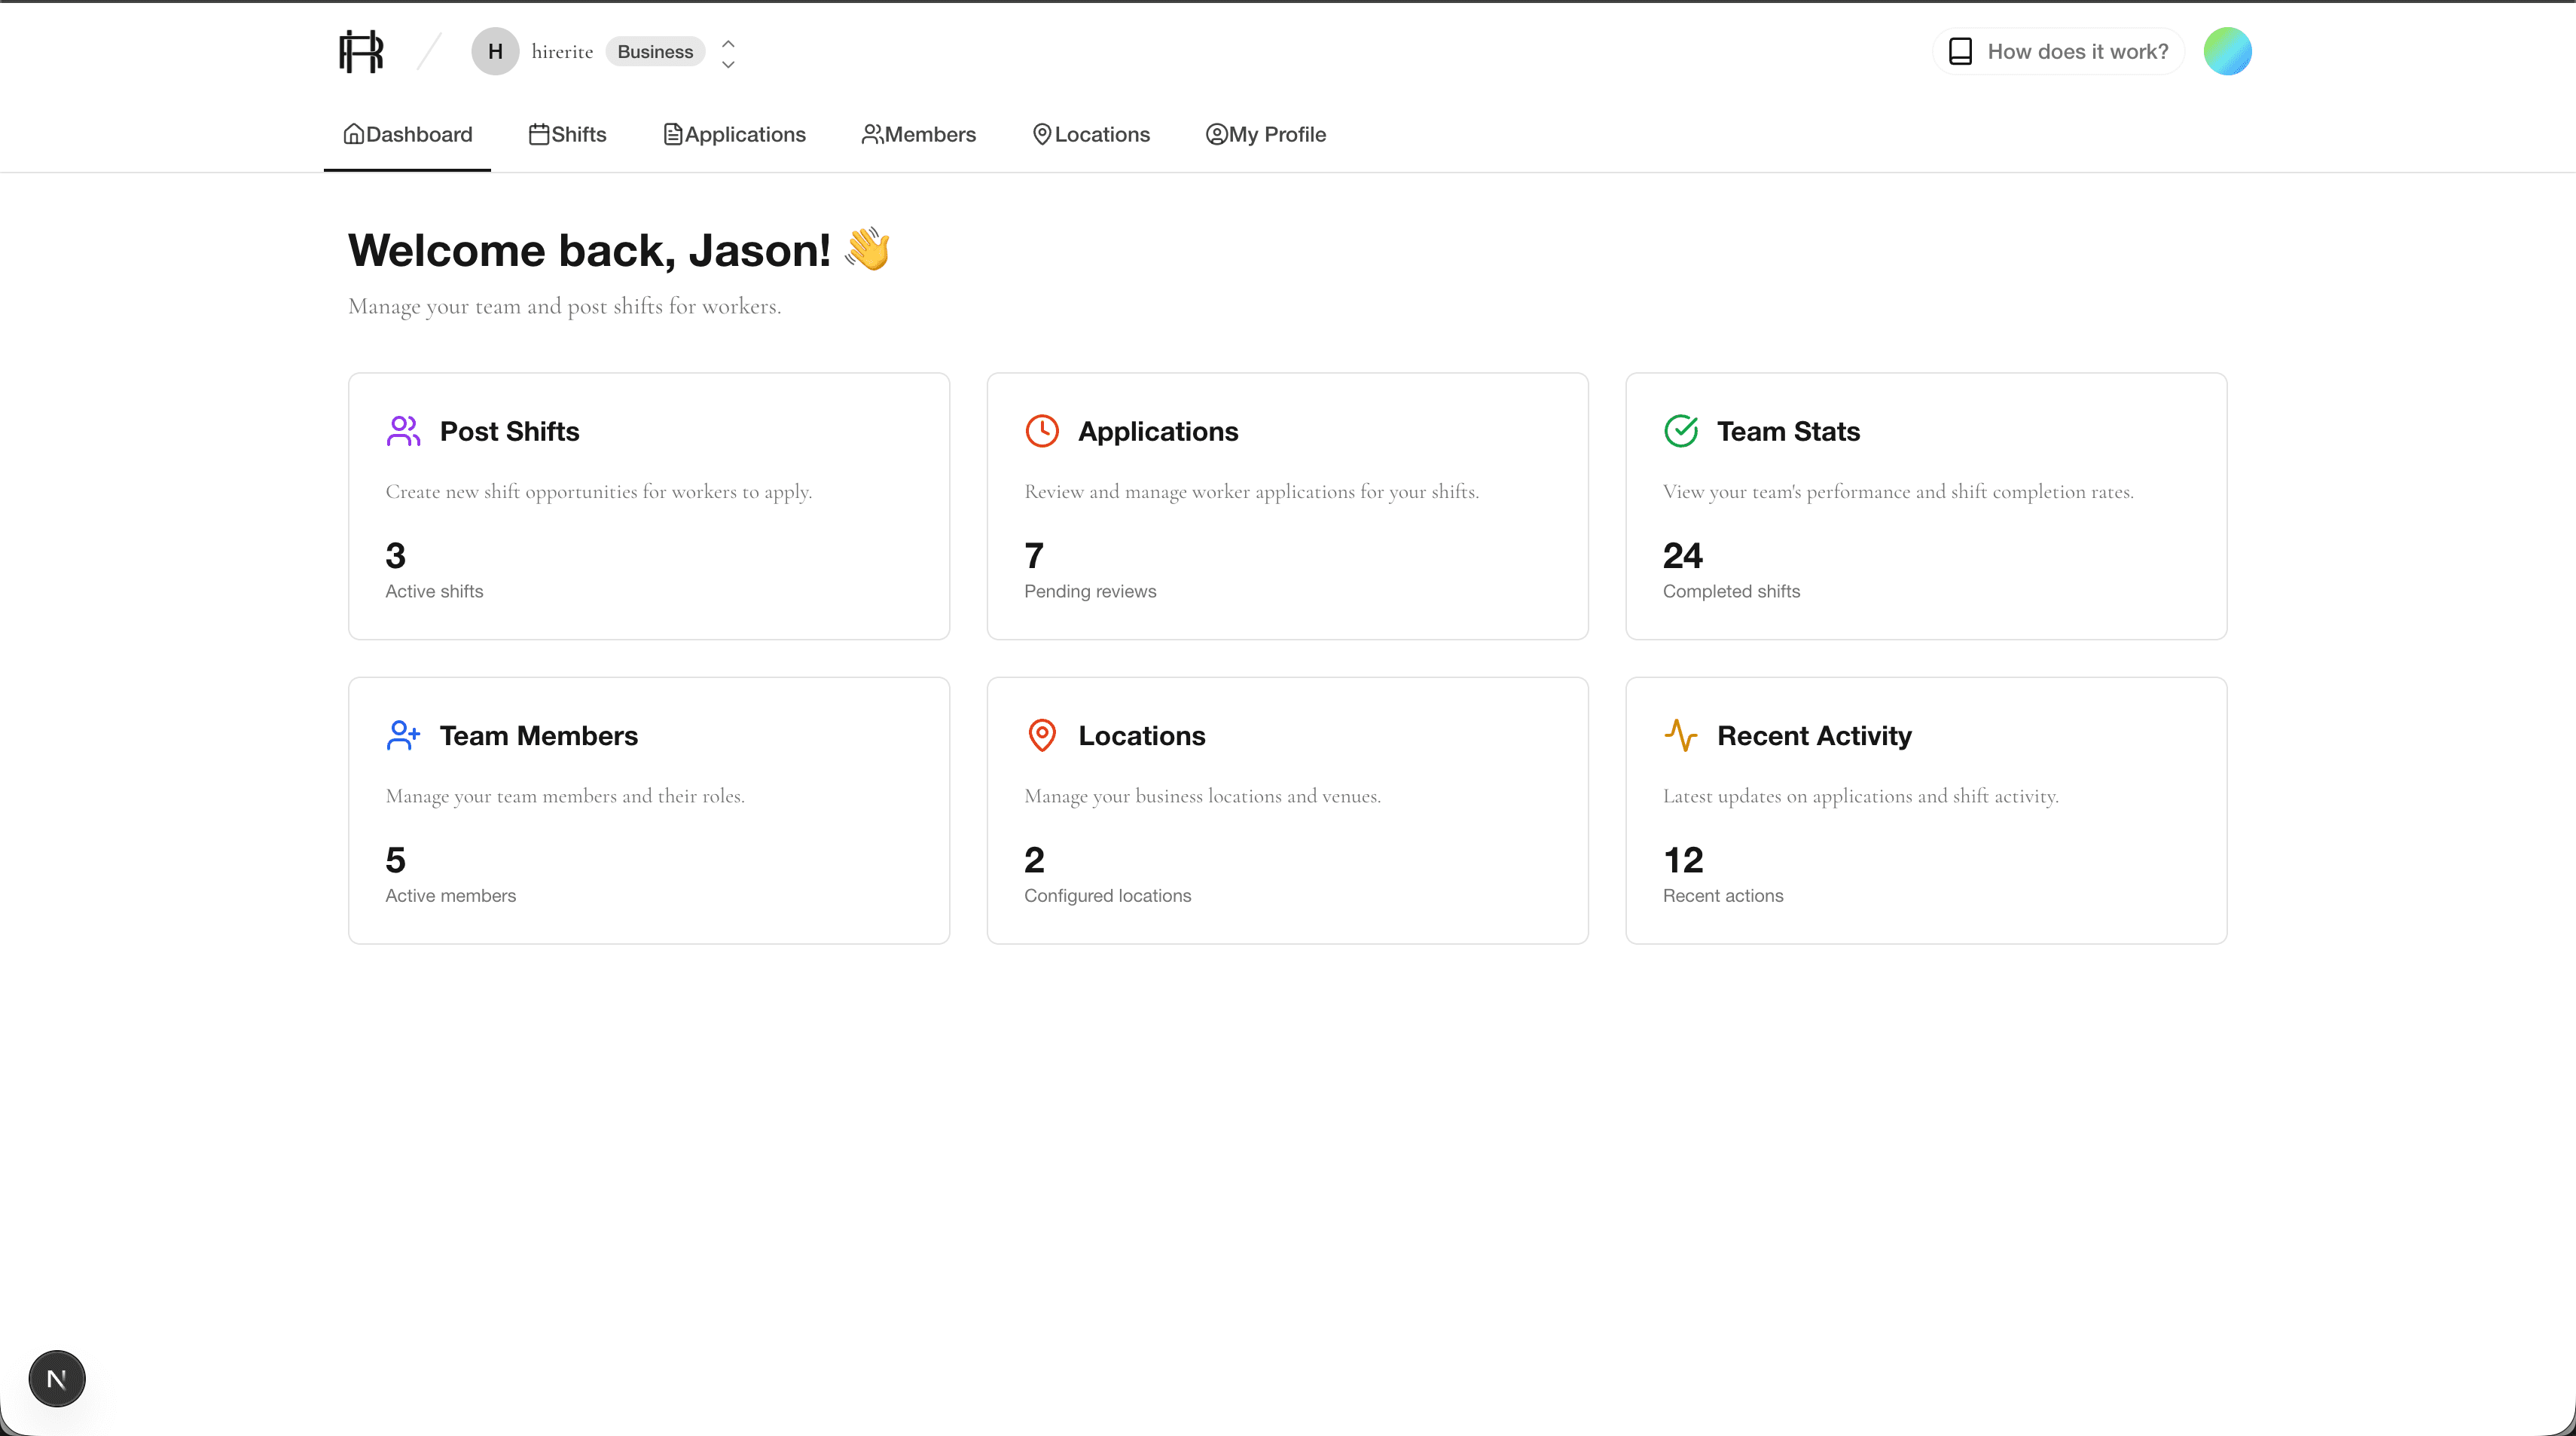Click the Business plan badge
The height and width of the screenshot is (1436, 2576).
[x=655, y=52]
